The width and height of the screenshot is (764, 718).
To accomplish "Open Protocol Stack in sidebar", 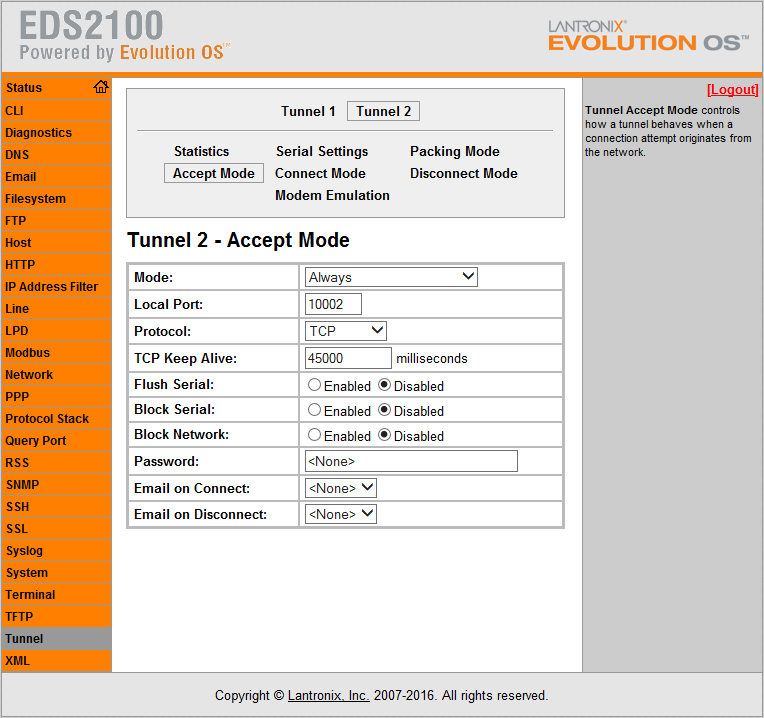I will [57, 418].
